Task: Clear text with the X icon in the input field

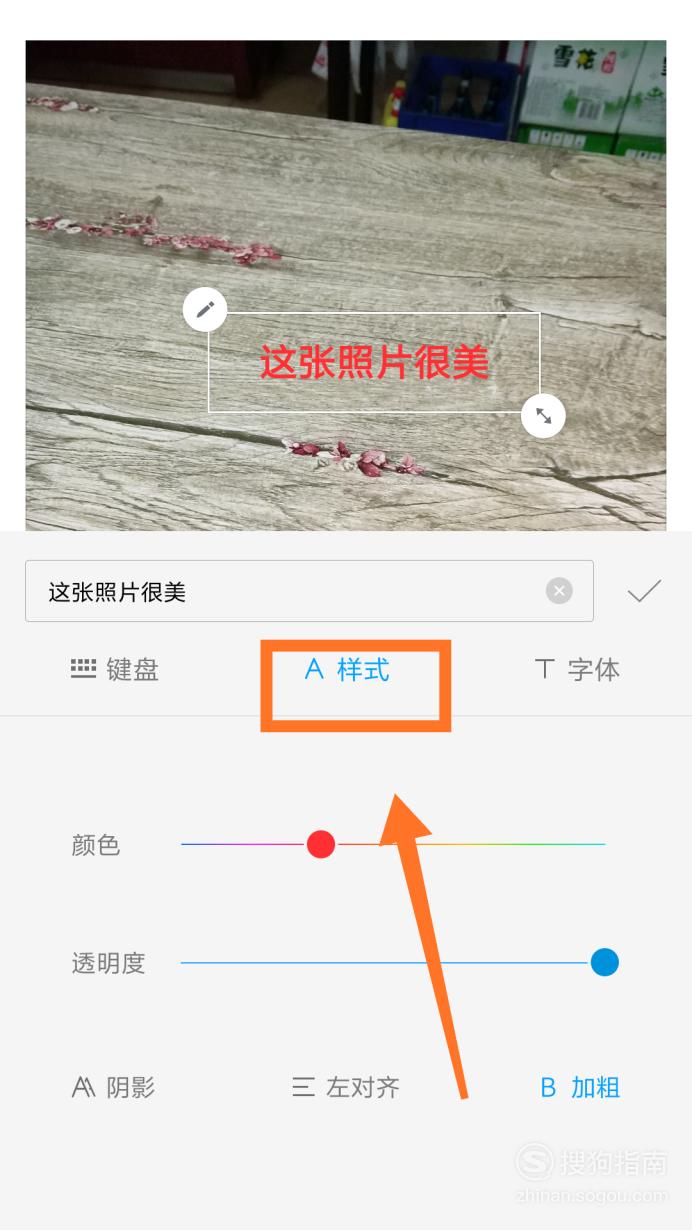Action: [559, 591]
